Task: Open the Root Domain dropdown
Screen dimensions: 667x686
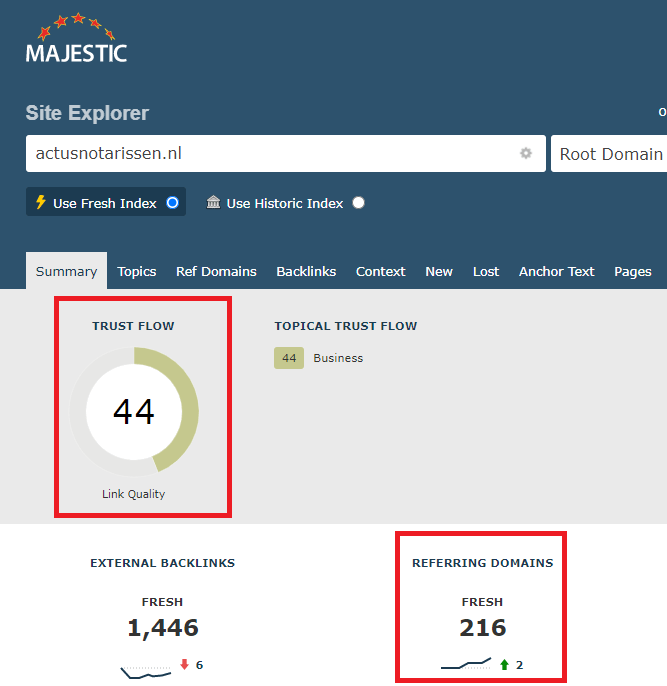Action: point(610,154)
